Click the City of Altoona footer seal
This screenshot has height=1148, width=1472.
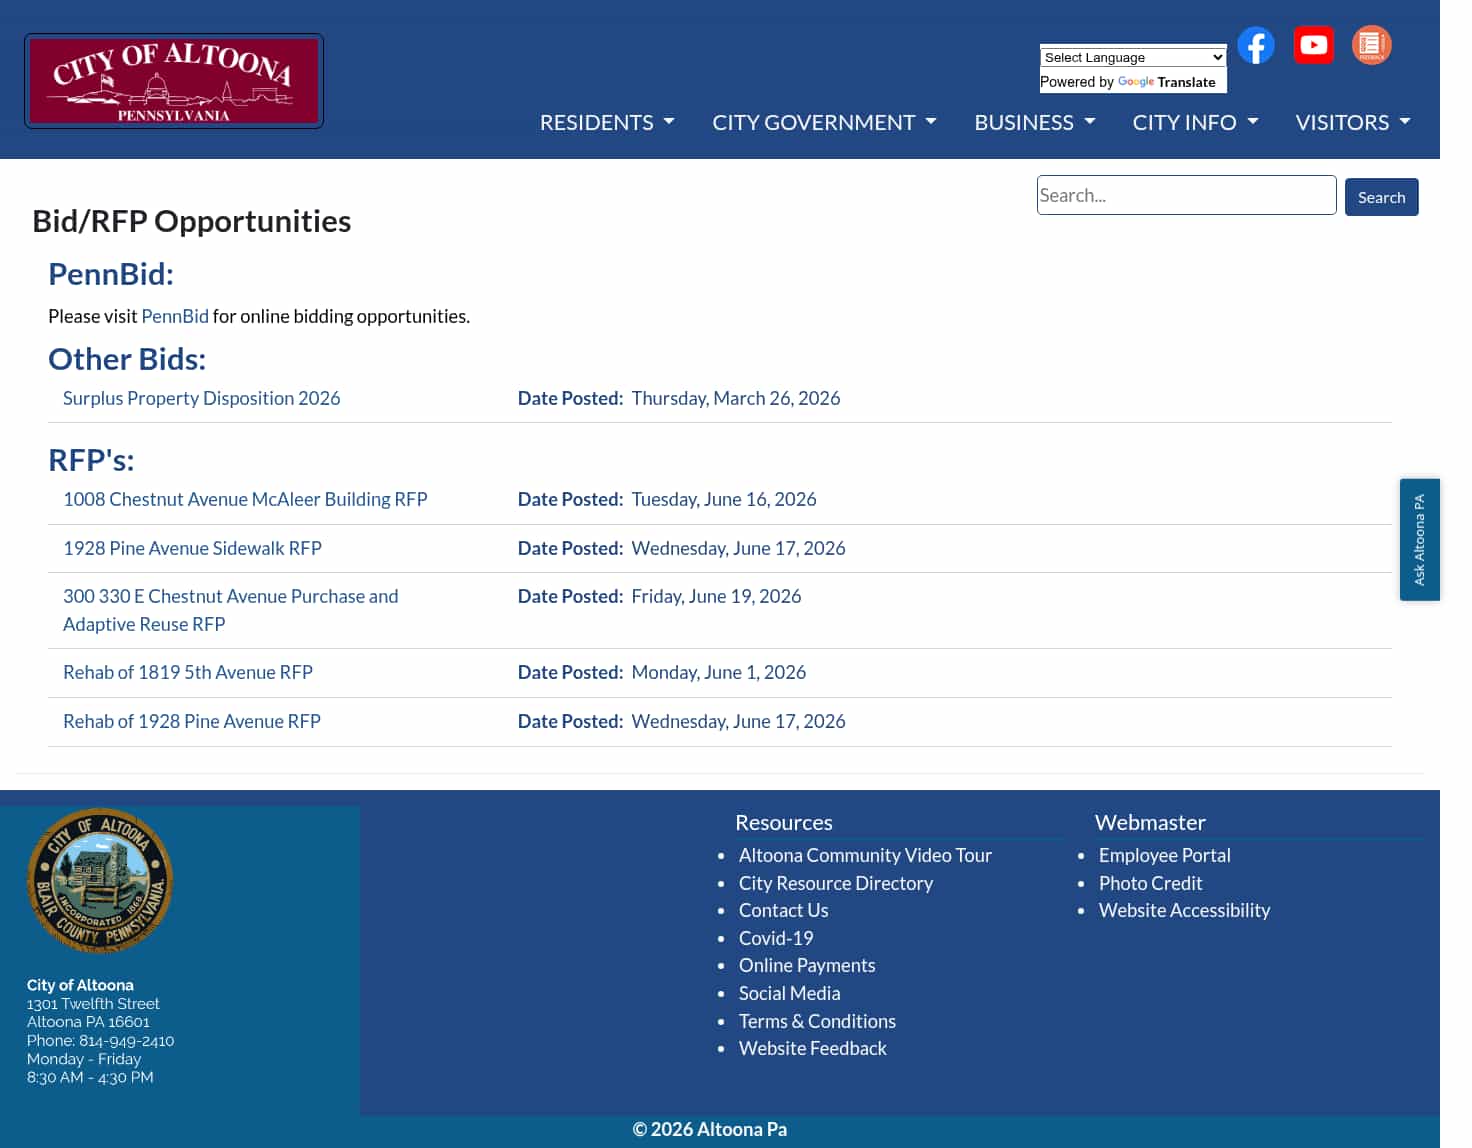tap(100, 881)
